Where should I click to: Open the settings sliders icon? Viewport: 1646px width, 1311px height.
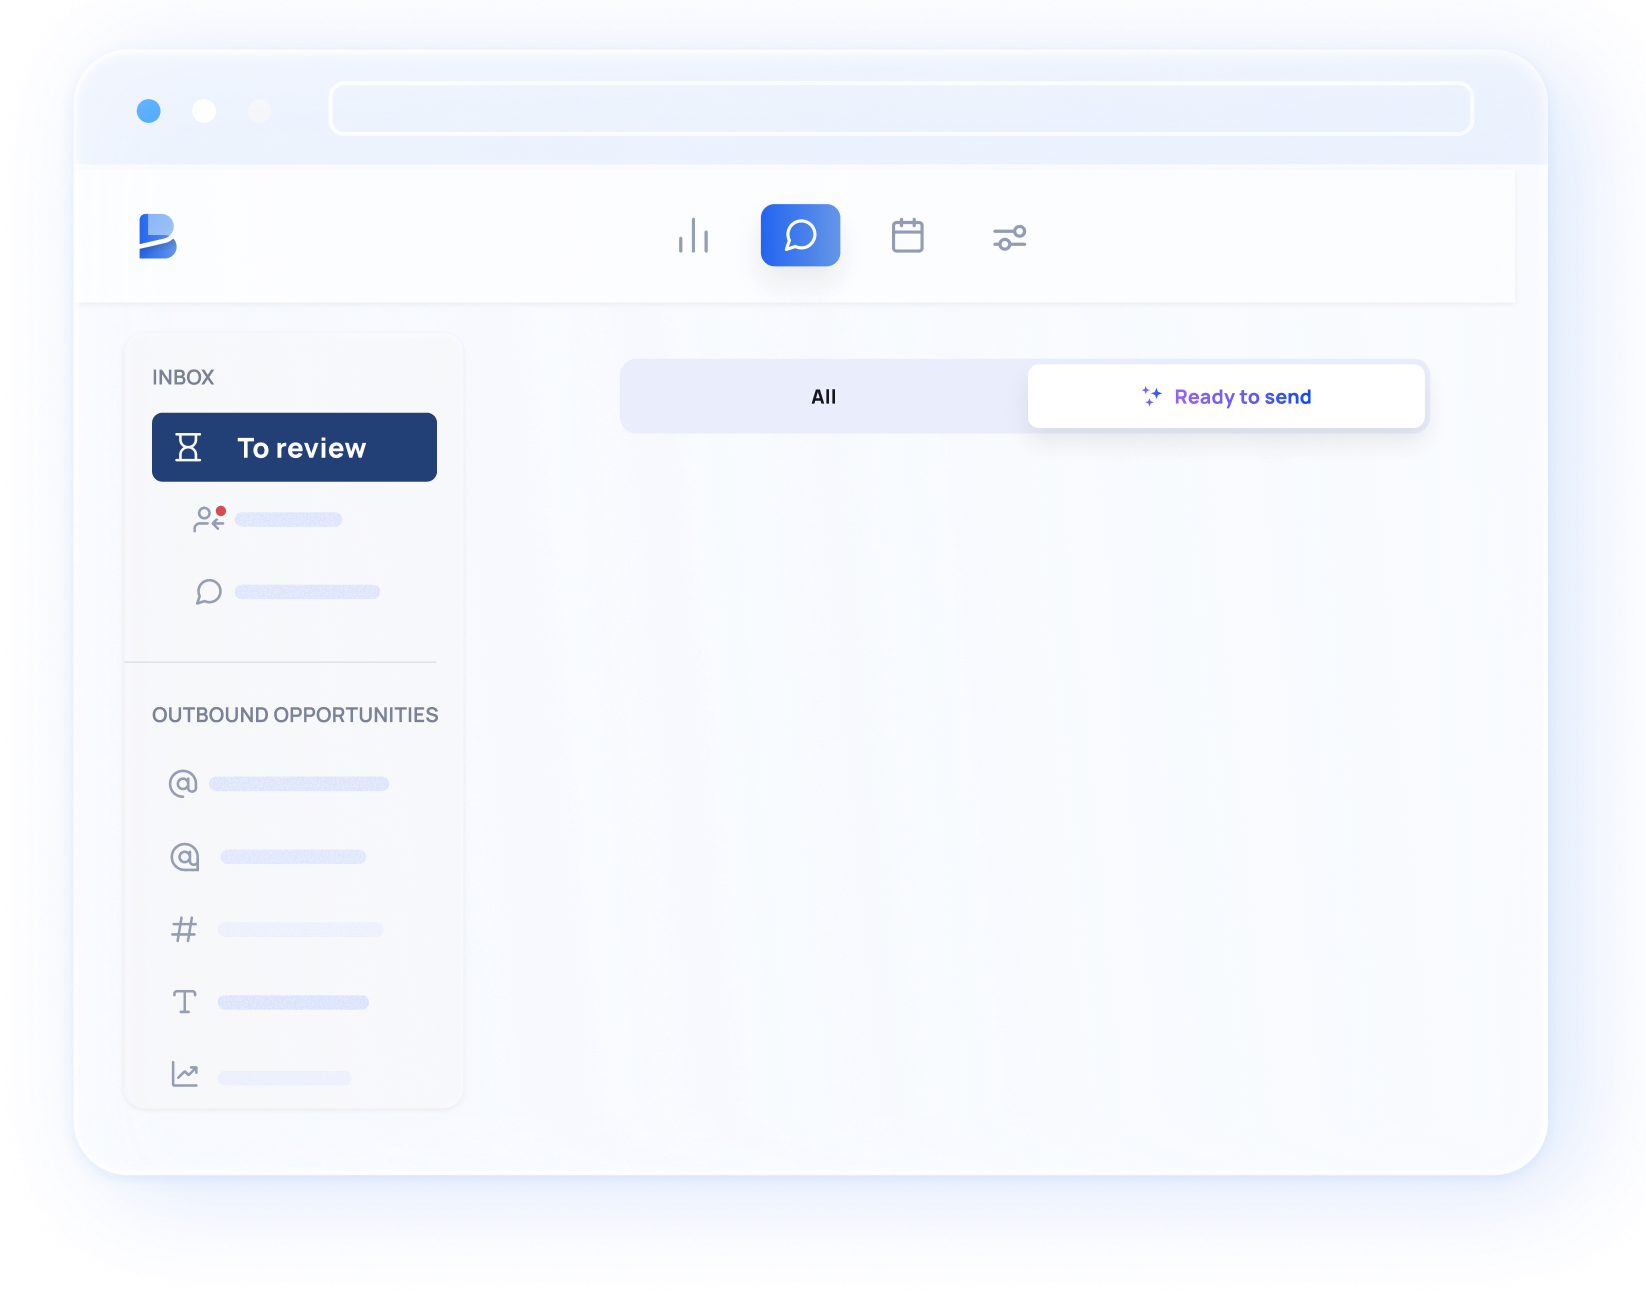point(1009,237)
